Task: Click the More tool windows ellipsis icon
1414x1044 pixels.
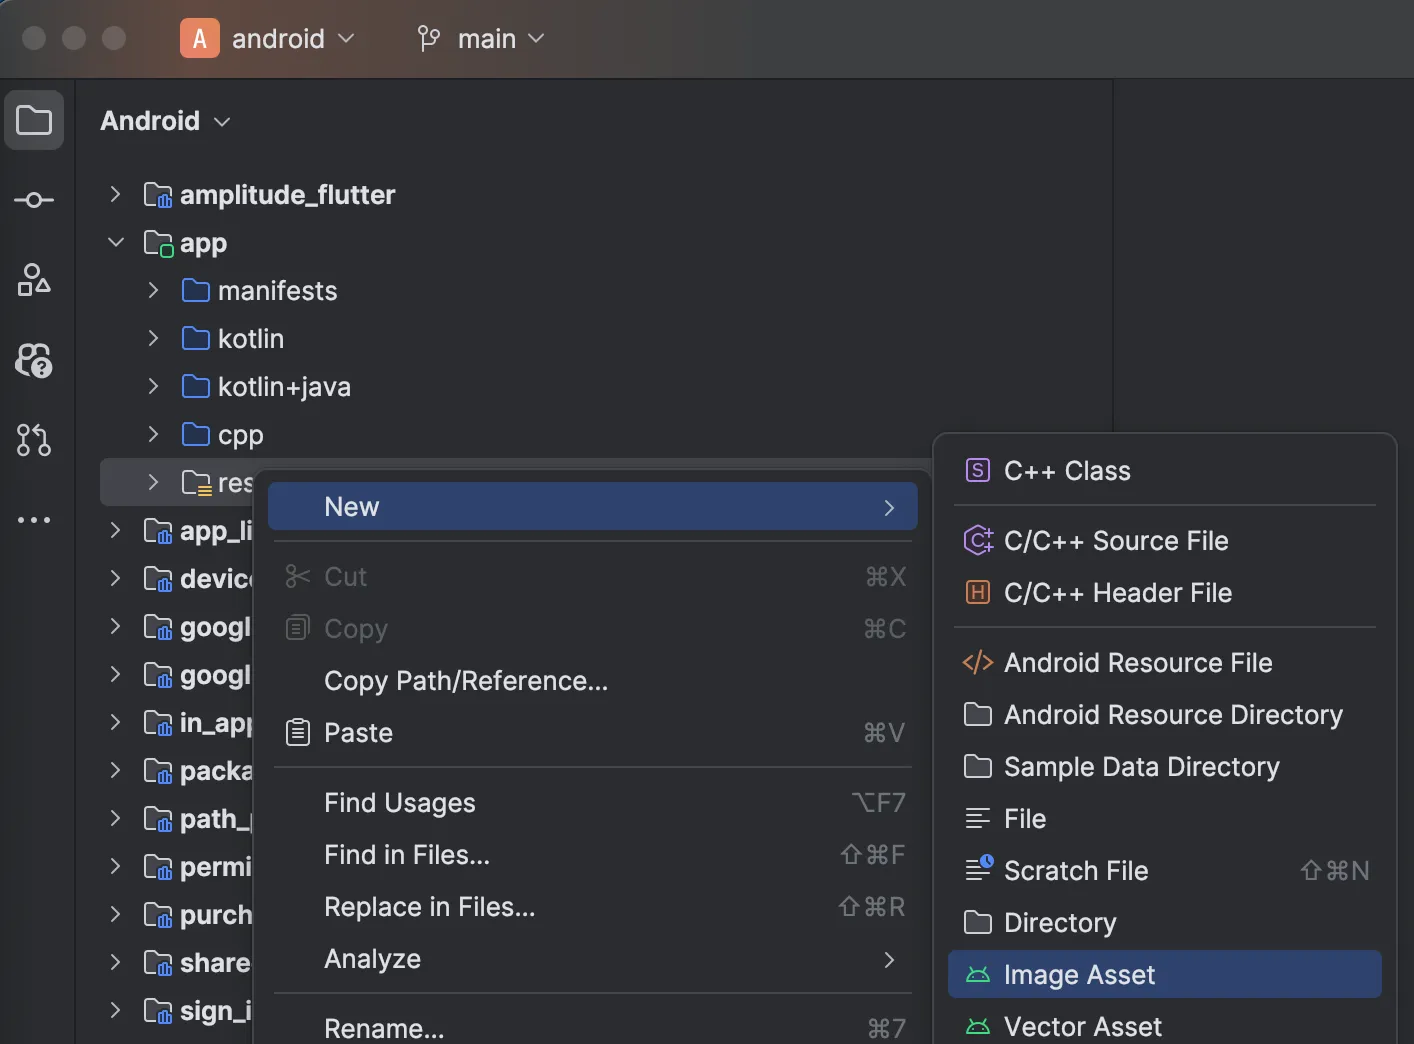Action: [x=34, y=520]
